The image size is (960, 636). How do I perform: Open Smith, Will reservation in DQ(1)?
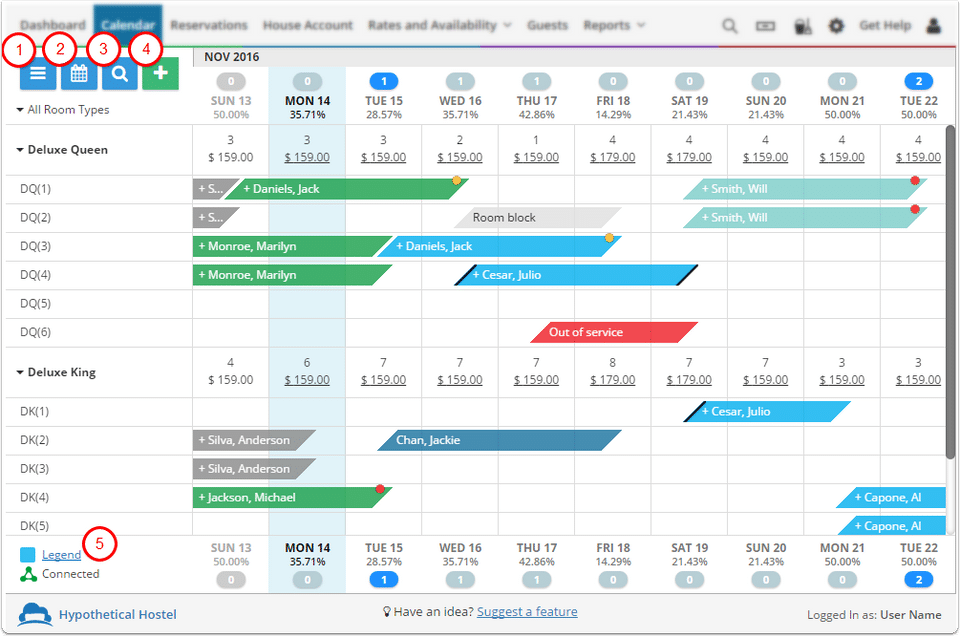point(805,189)
